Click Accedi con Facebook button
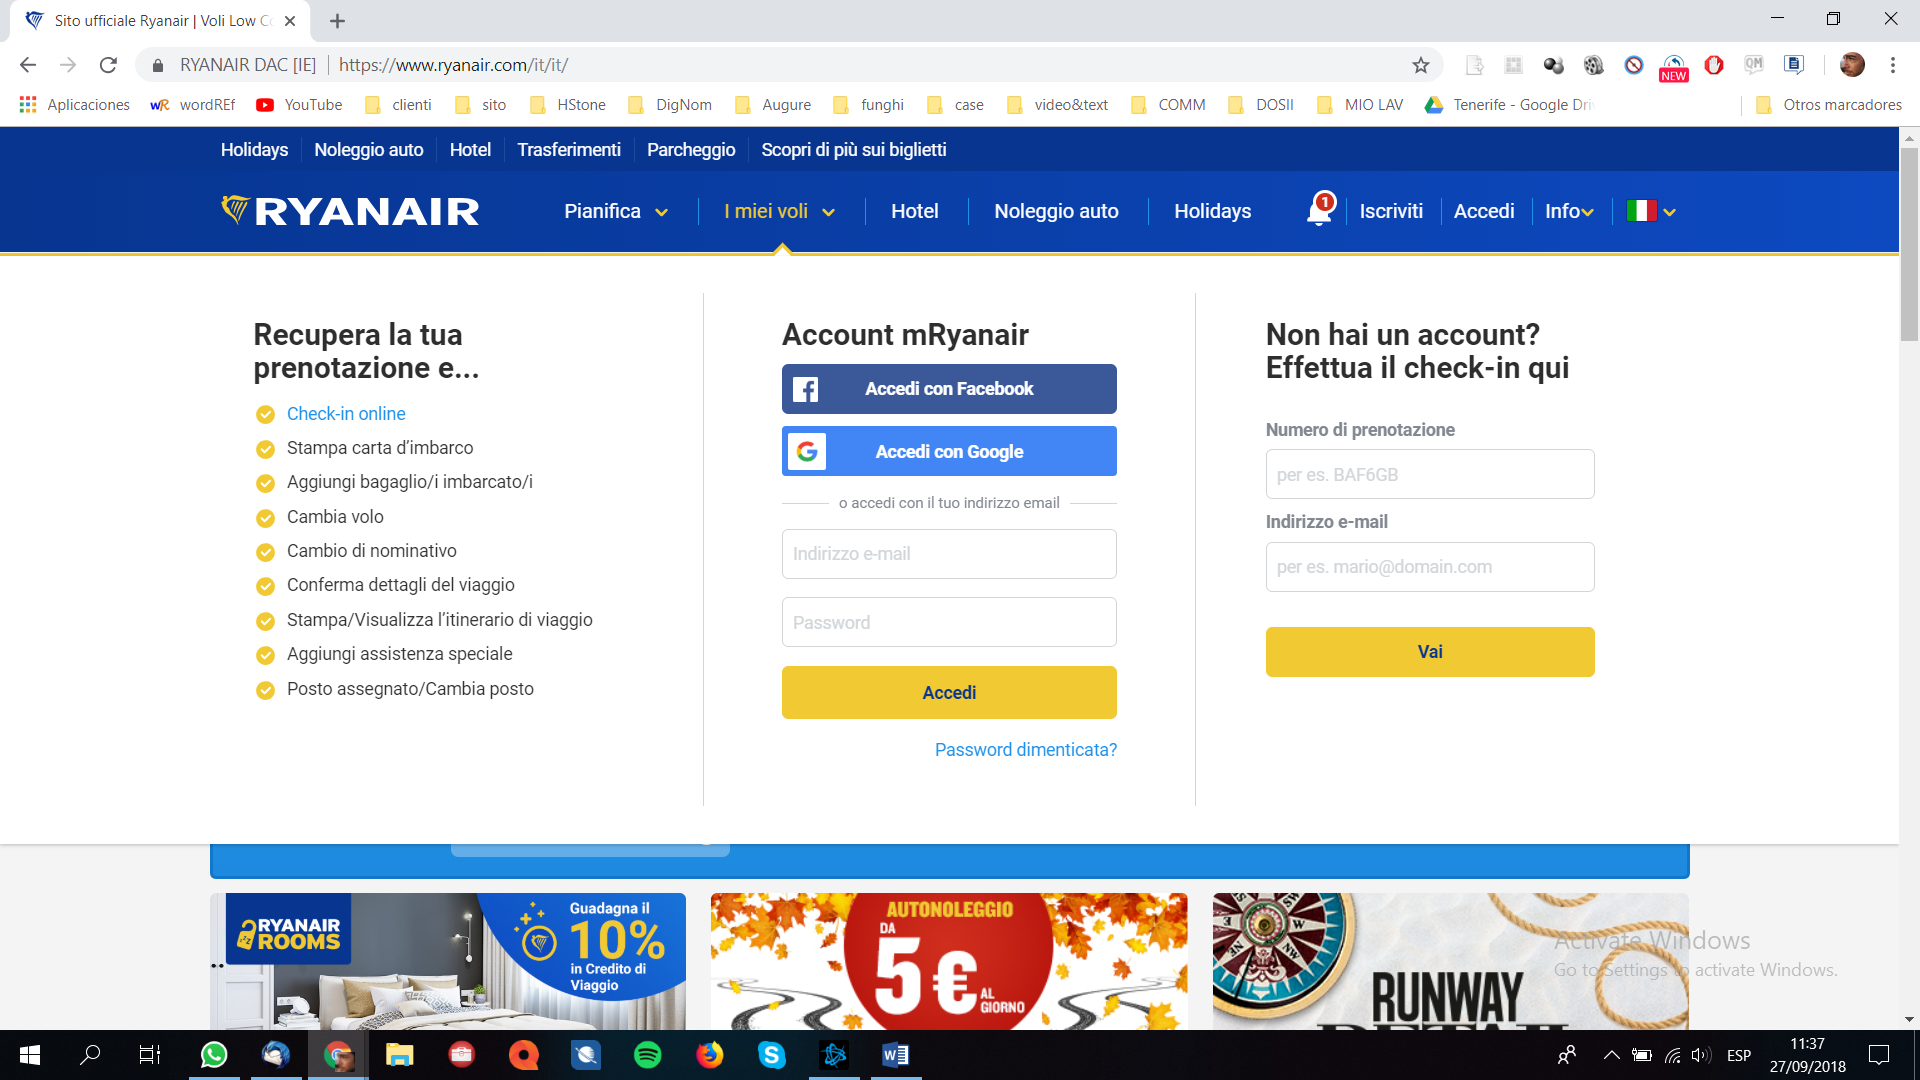 tap(949, 389)
